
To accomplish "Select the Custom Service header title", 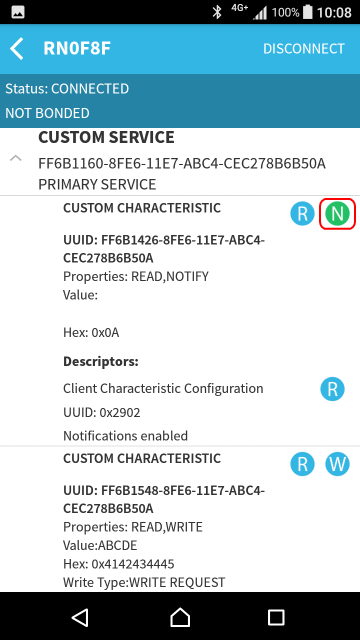I will 106,138.
